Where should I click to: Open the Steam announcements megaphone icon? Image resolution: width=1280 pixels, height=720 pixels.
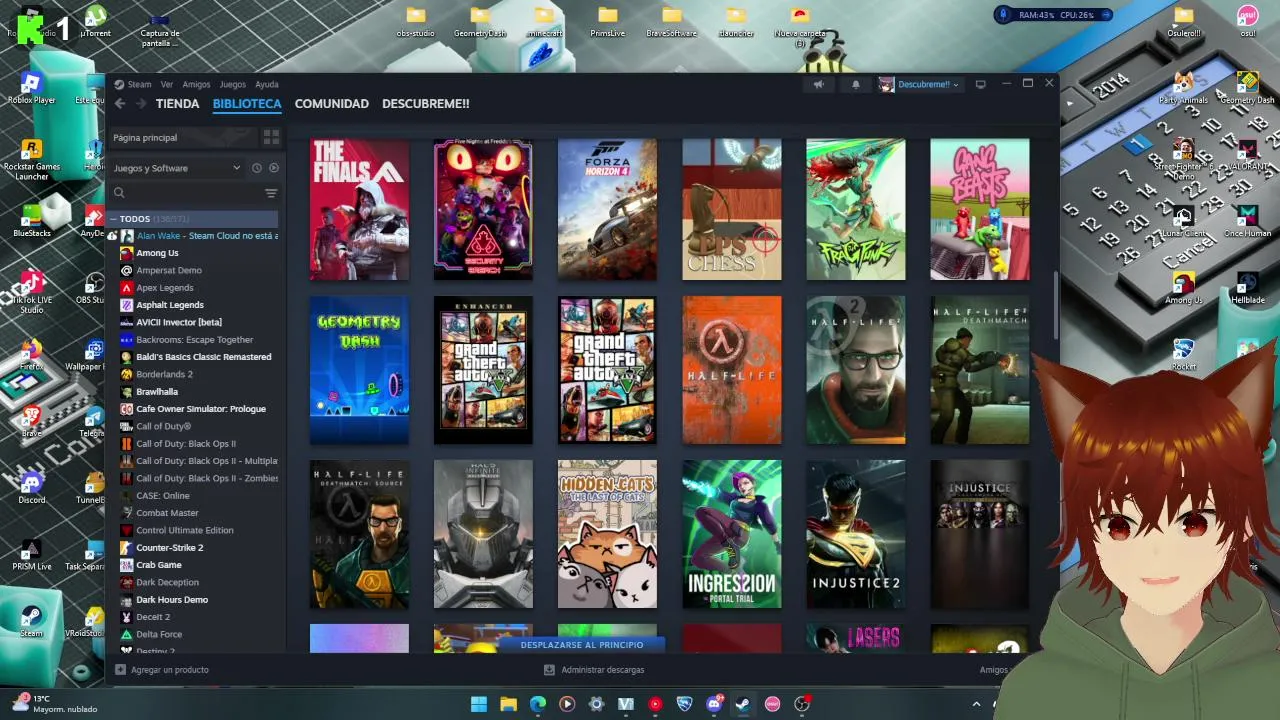(818, 84)
